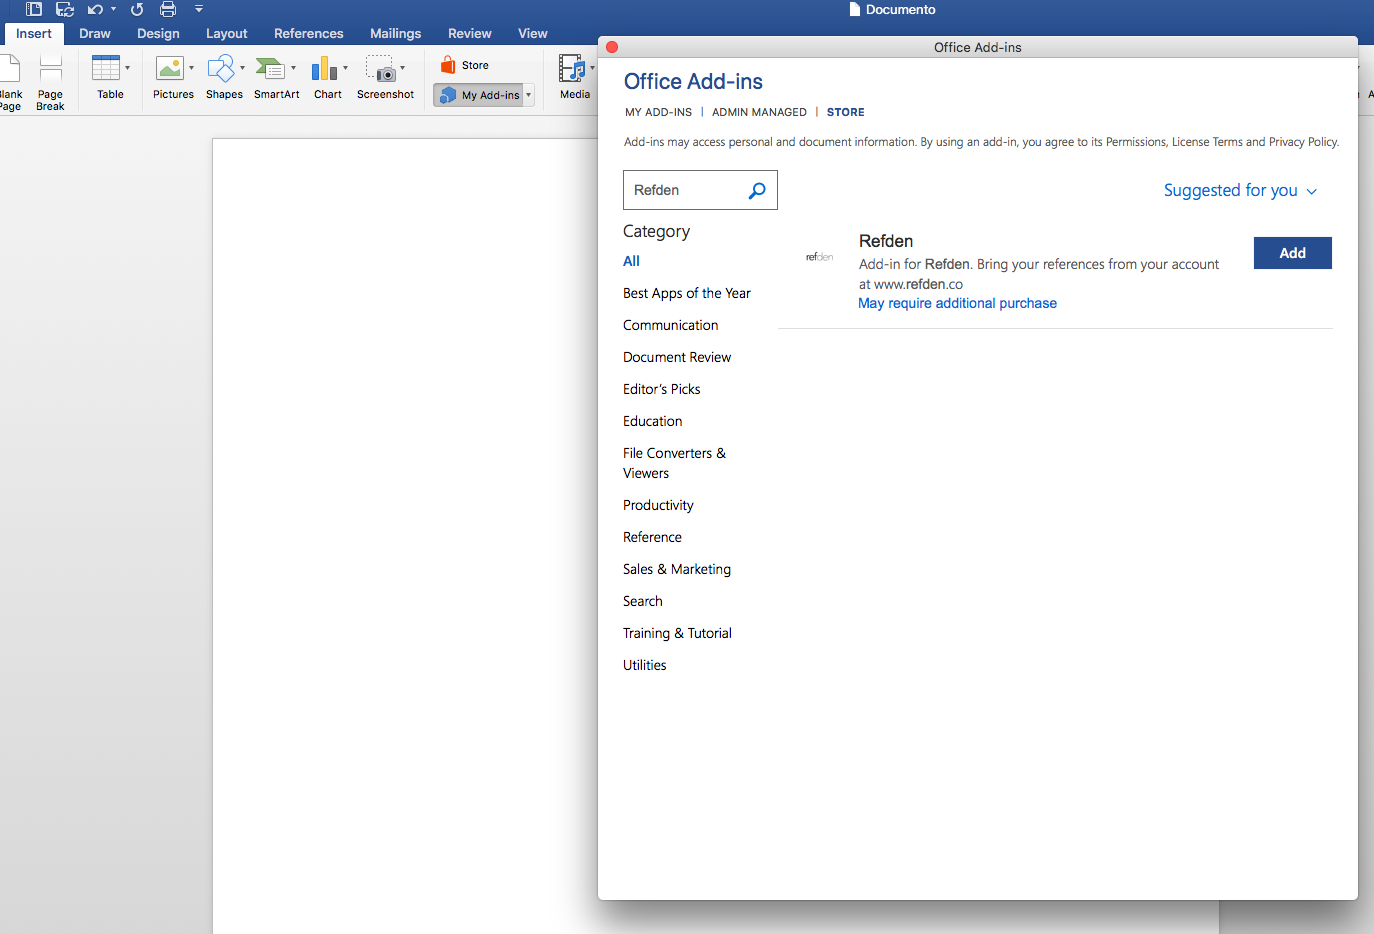Image resolution: width=1374 pixels, height=934 pixels.
Task: Open the Store from the ribbon
Action: point(465,65)
